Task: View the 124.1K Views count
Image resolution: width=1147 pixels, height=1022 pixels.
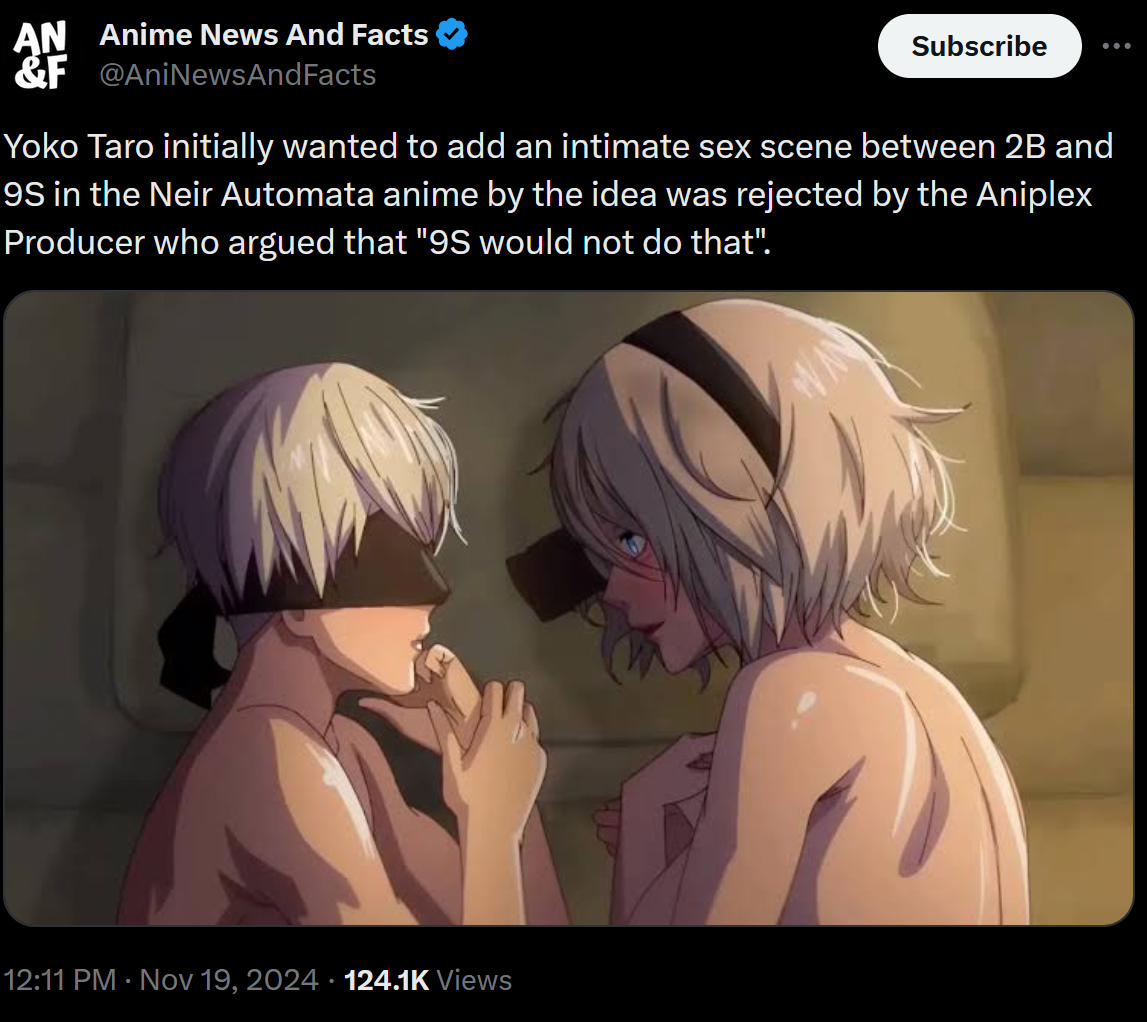Action: (x=427, y=980)
